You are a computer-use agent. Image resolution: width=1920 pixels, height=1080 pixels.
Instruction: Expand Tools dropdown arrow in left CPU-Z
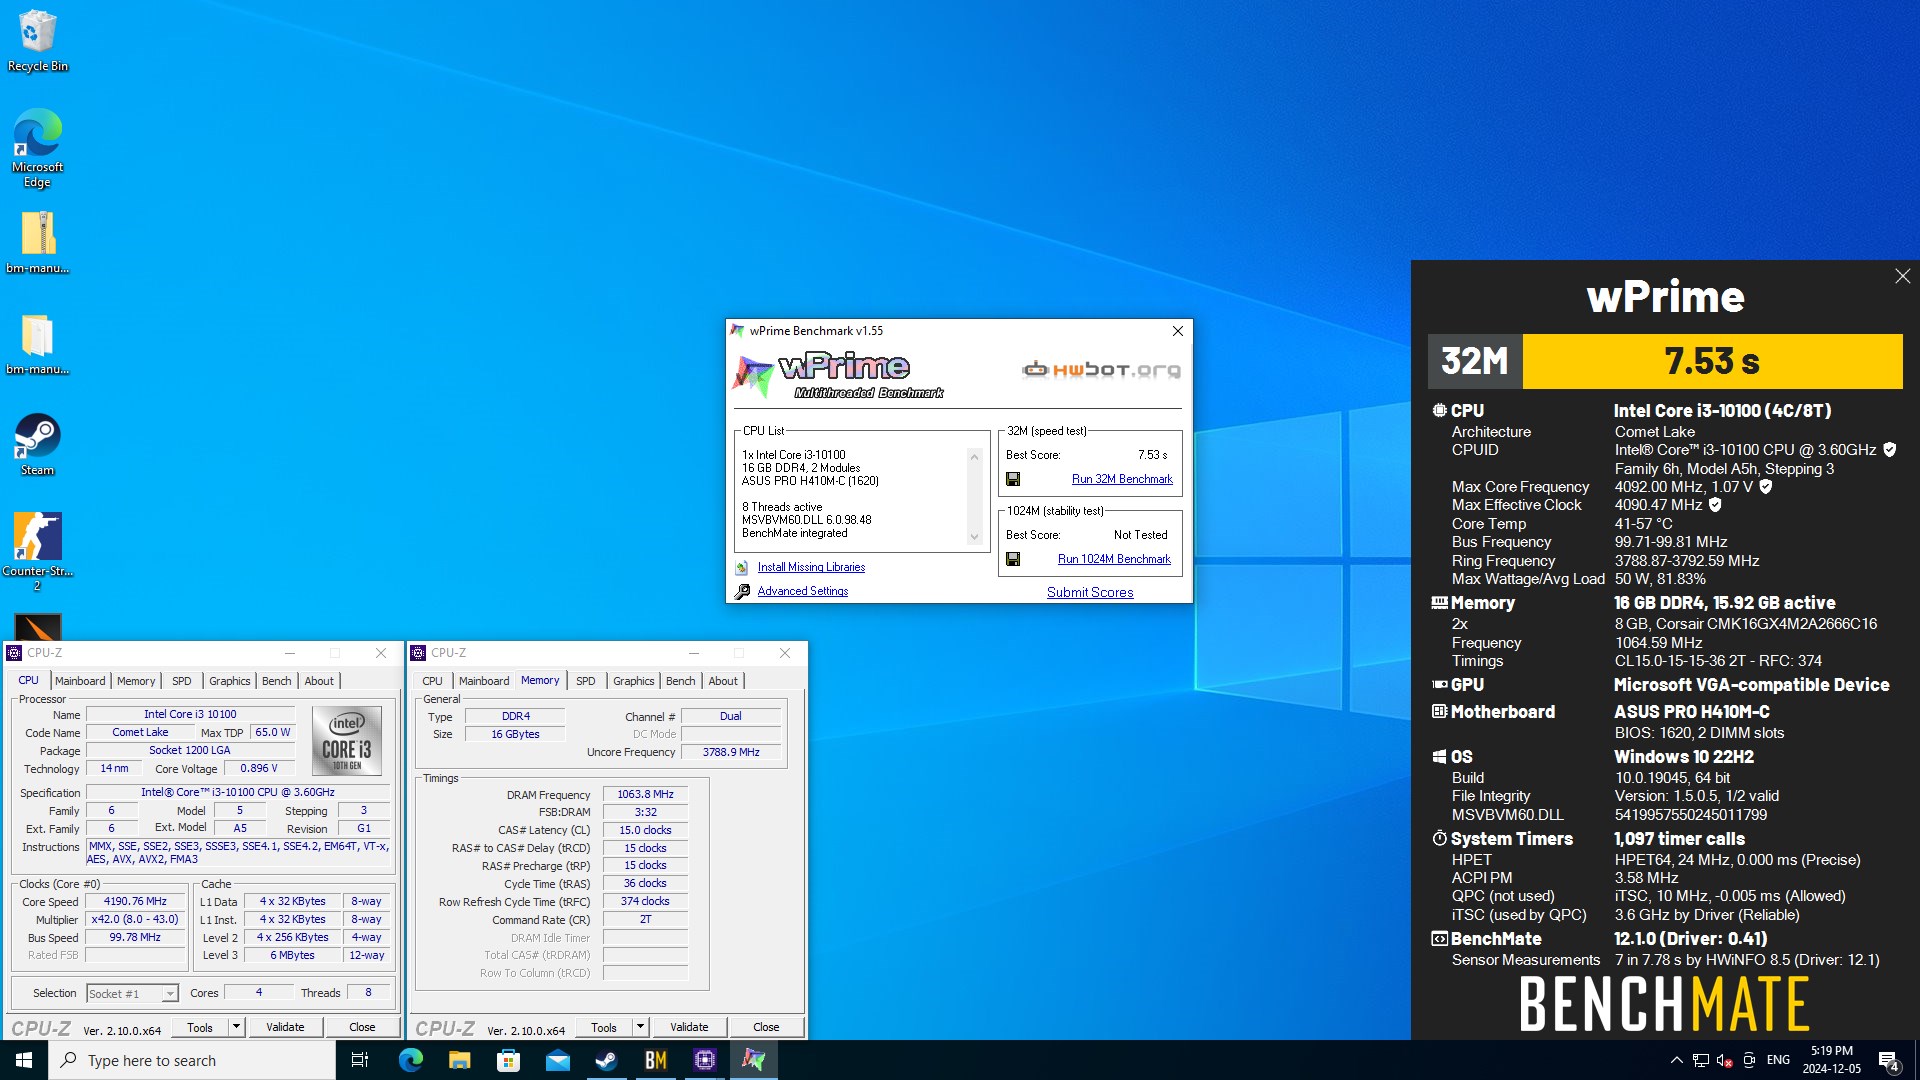pyautogui.click(x=236, y=1027)
